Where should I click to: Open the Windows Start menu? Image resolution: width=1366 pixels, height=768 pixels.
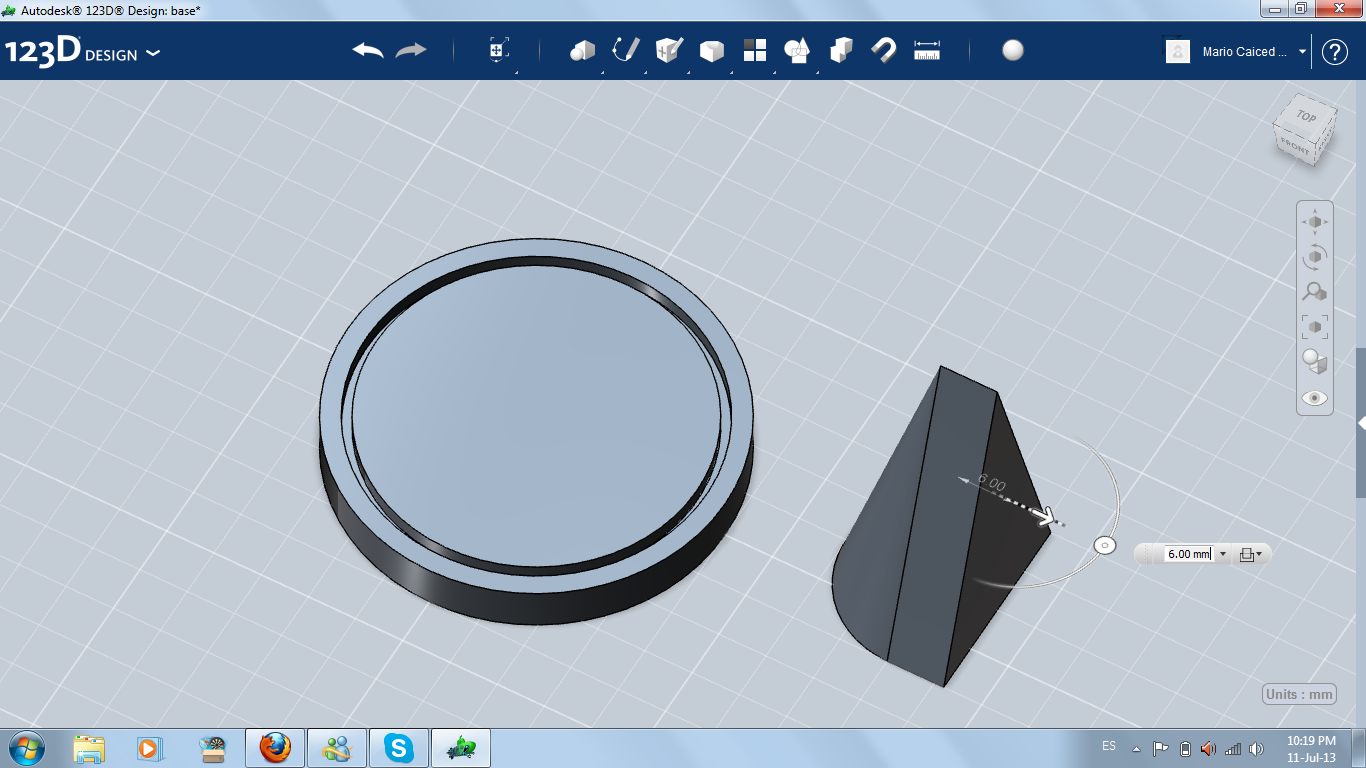click(x=25, y=748)
